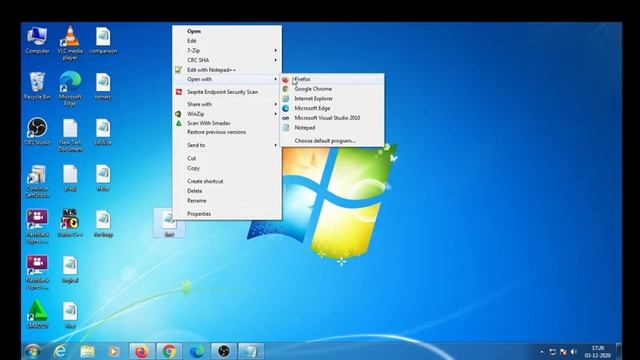Choose Rename in the context menu
The image size is (640, 360).
(x=227, y=200)
